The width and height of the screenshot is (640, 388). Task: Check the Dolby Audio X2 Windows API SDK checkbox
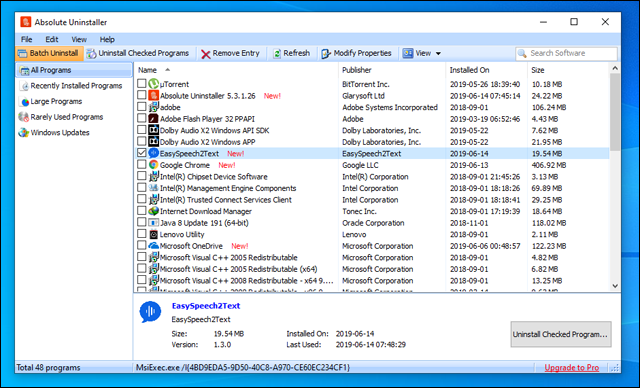coord(142,130)
